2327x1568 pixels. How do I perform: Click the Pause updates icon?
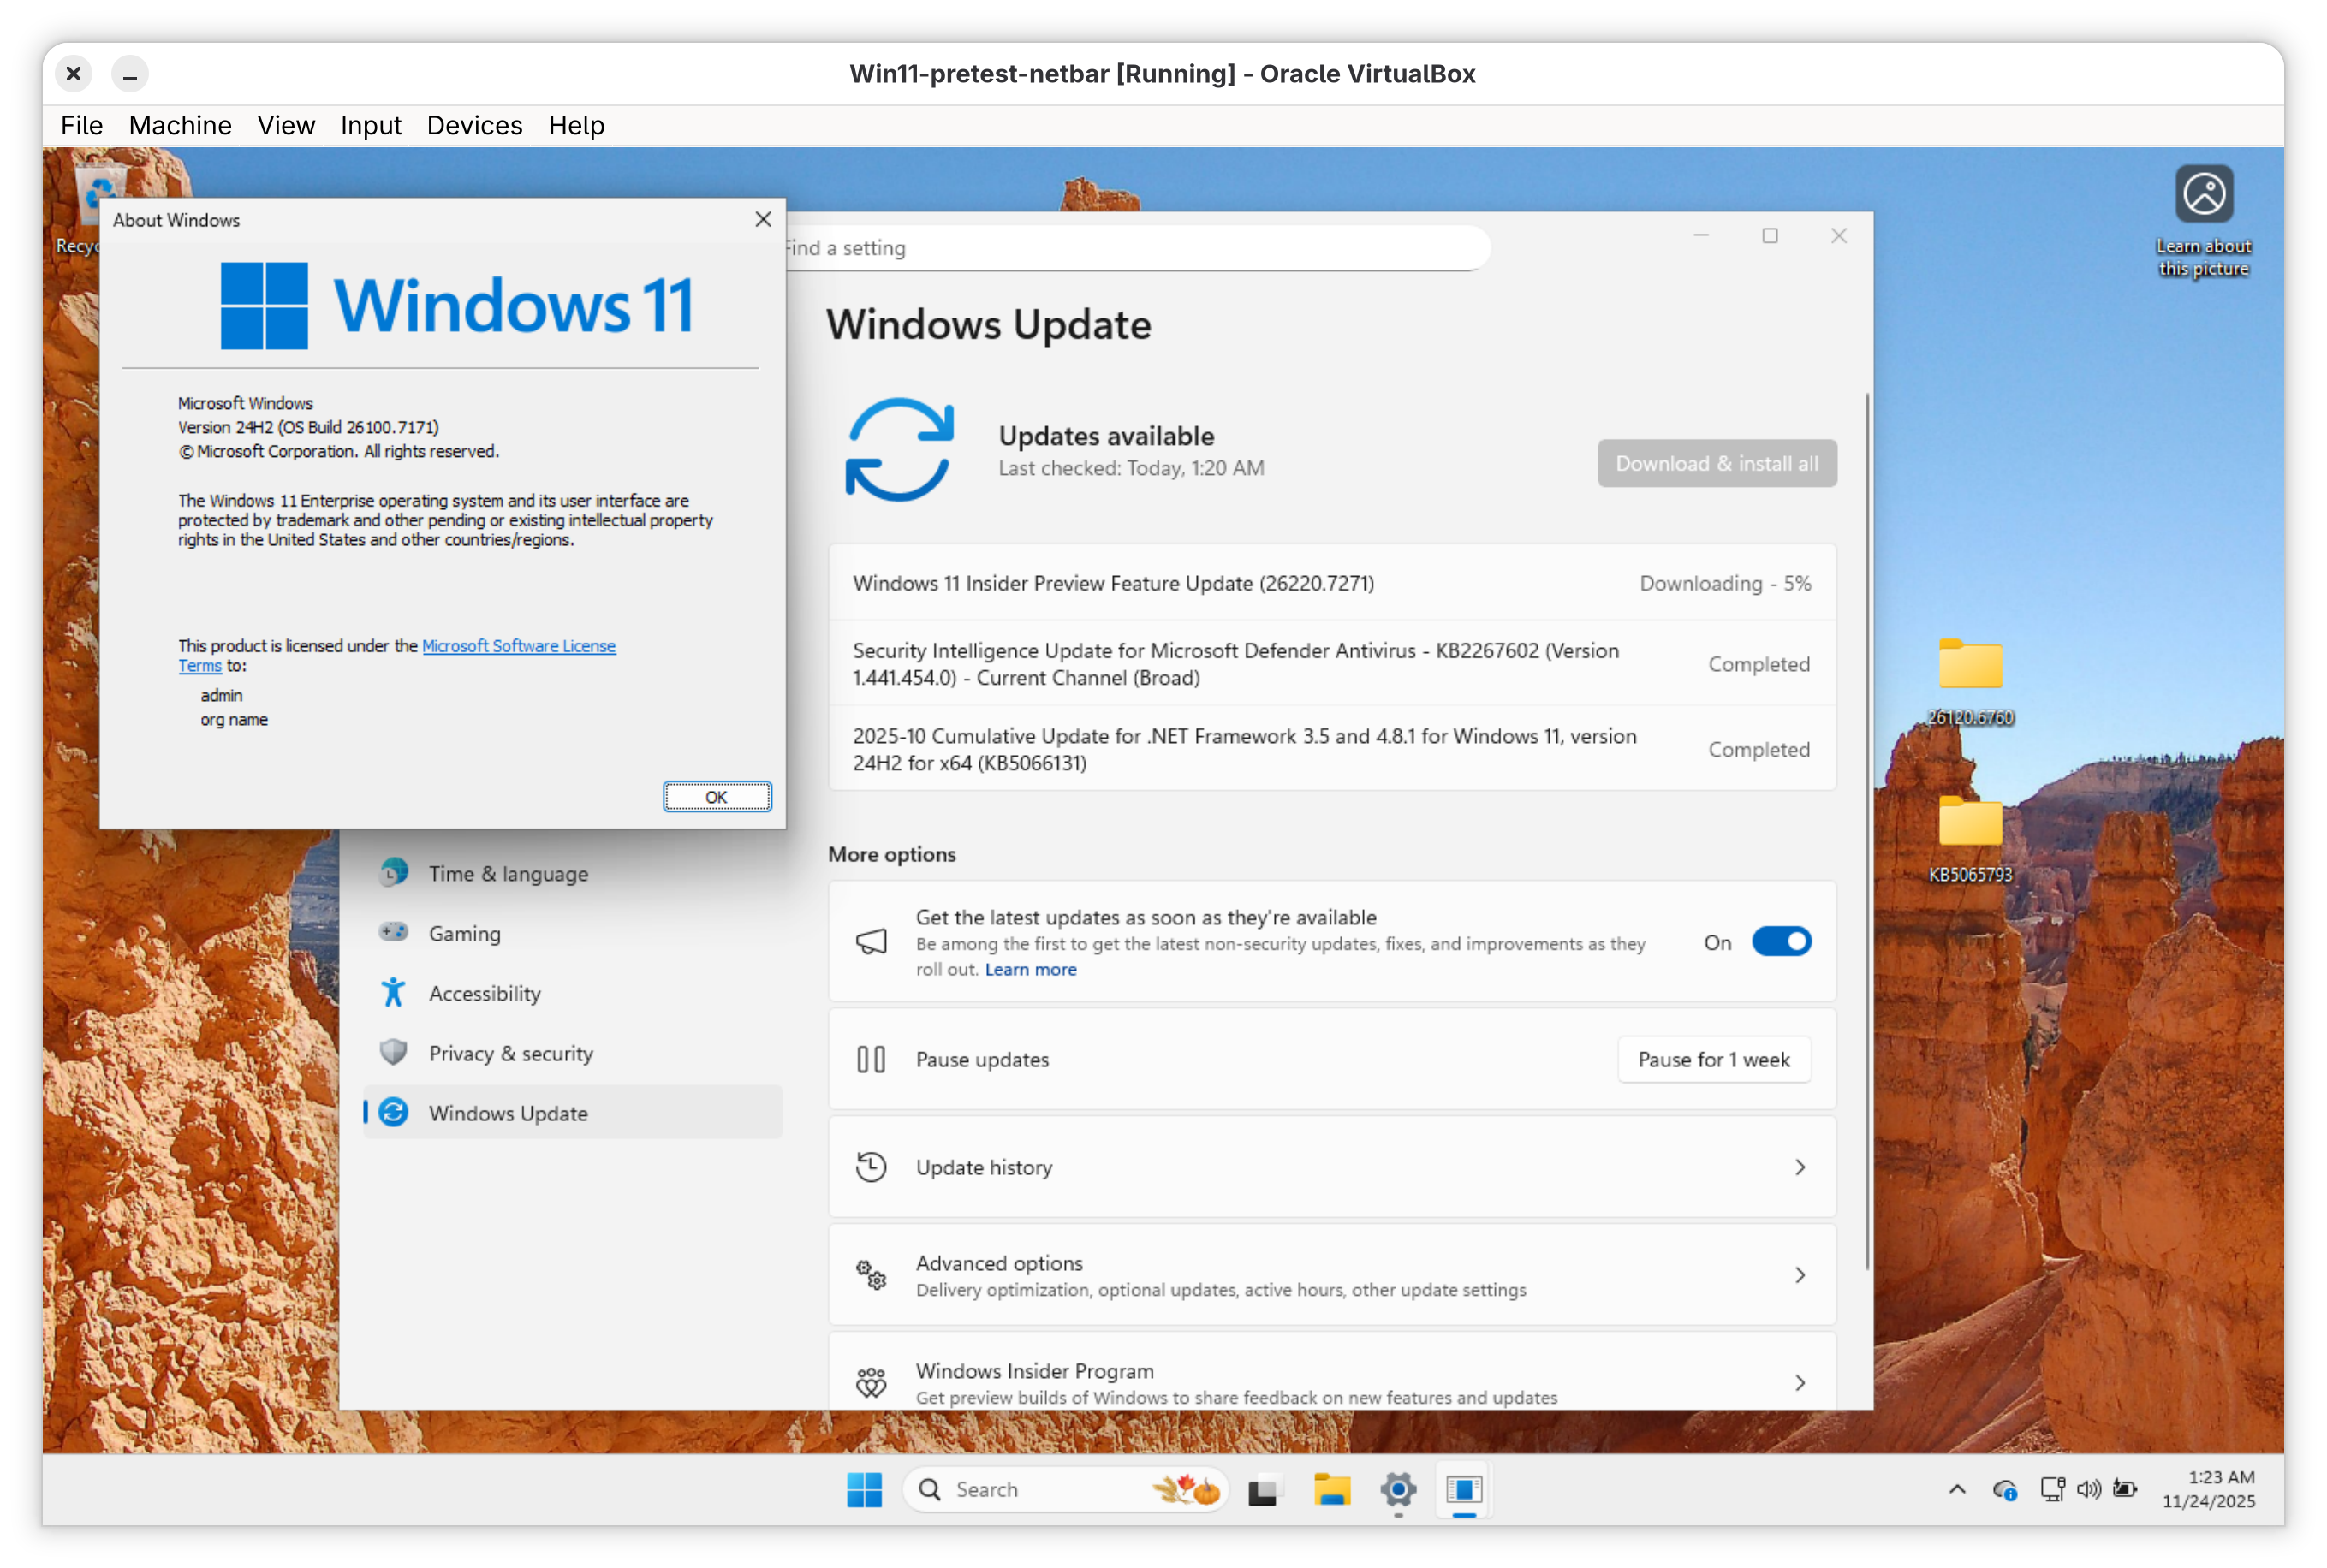(871, 1059)
